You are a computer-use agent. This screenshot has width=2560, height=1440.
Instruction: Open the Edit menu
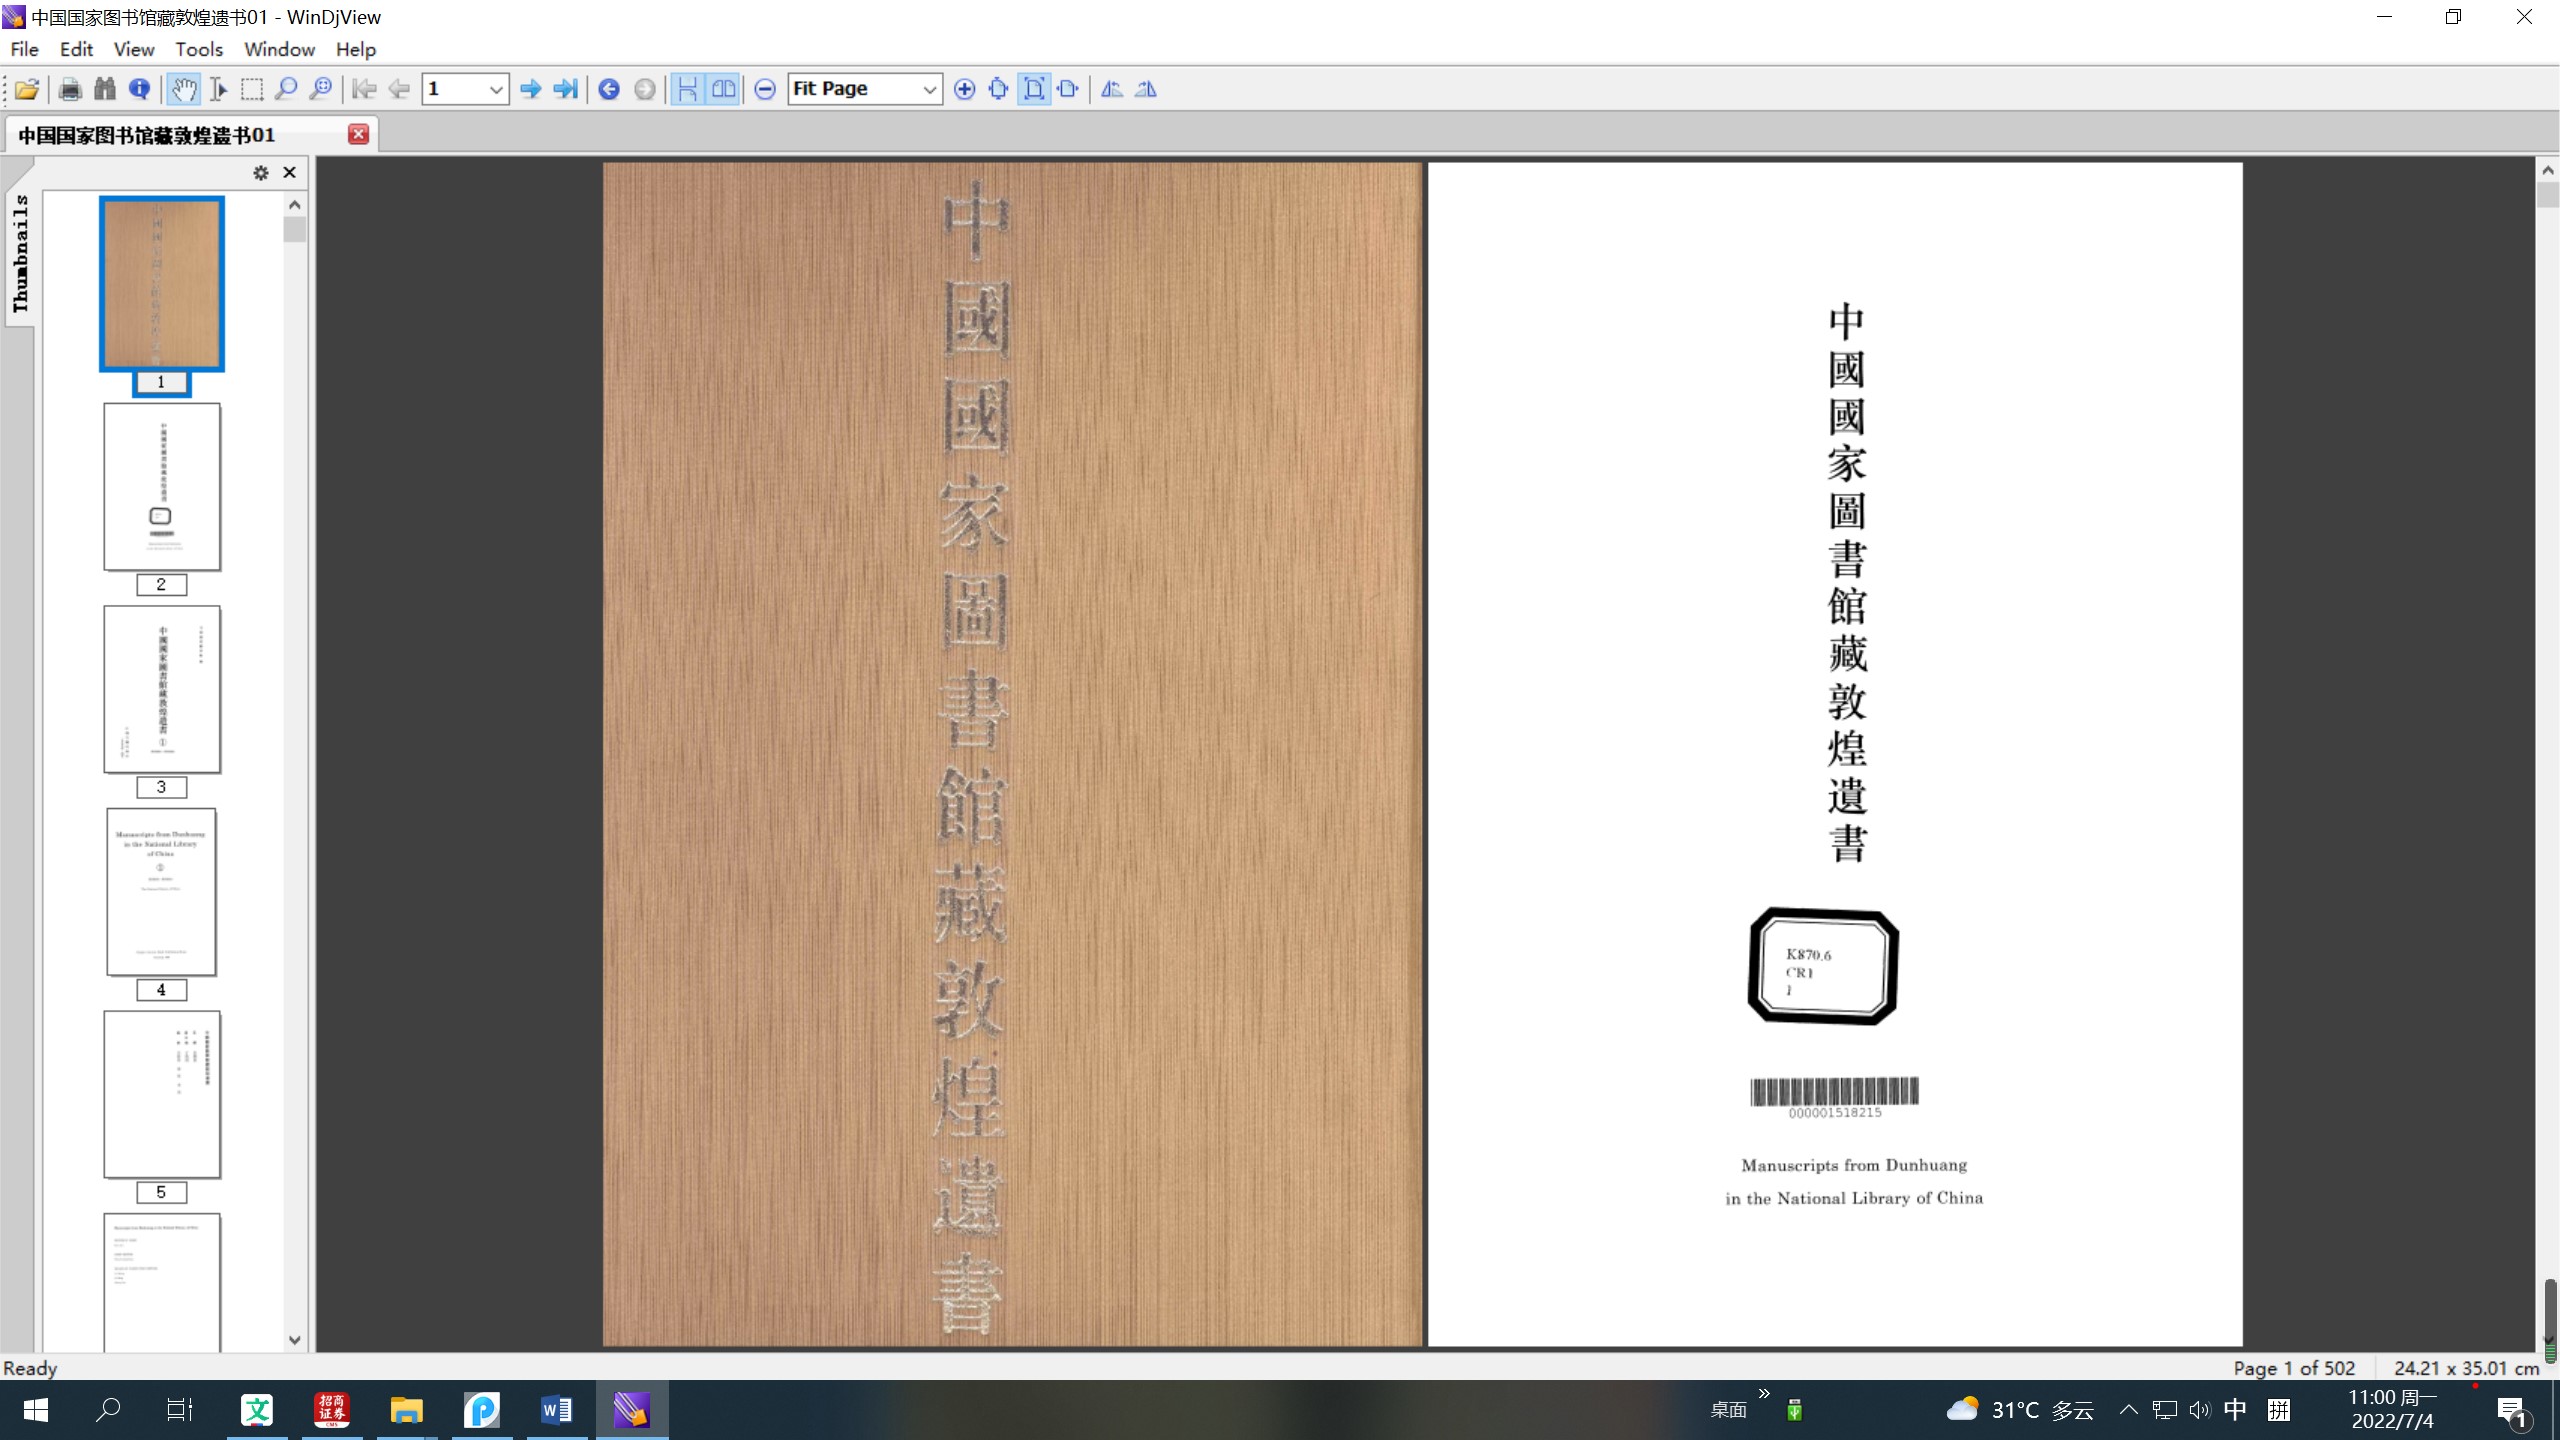pos(76,49)
